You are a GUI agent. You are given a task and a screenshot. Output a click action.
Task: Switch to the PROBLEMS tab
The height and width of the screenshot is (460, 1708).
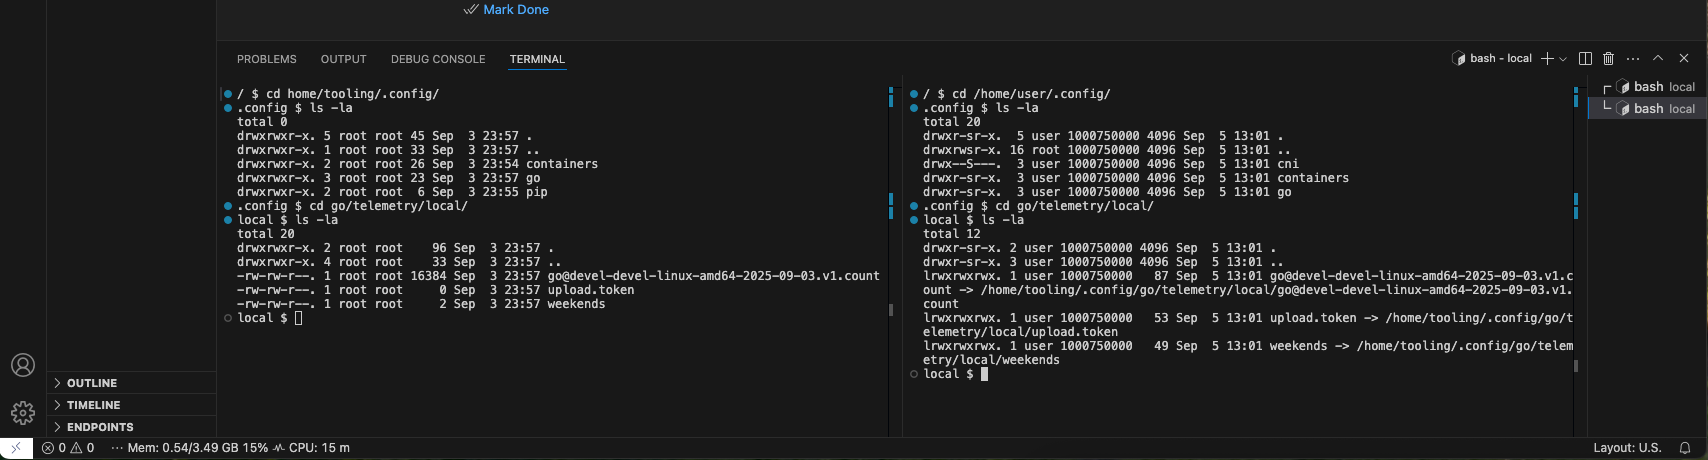point(266,59)
